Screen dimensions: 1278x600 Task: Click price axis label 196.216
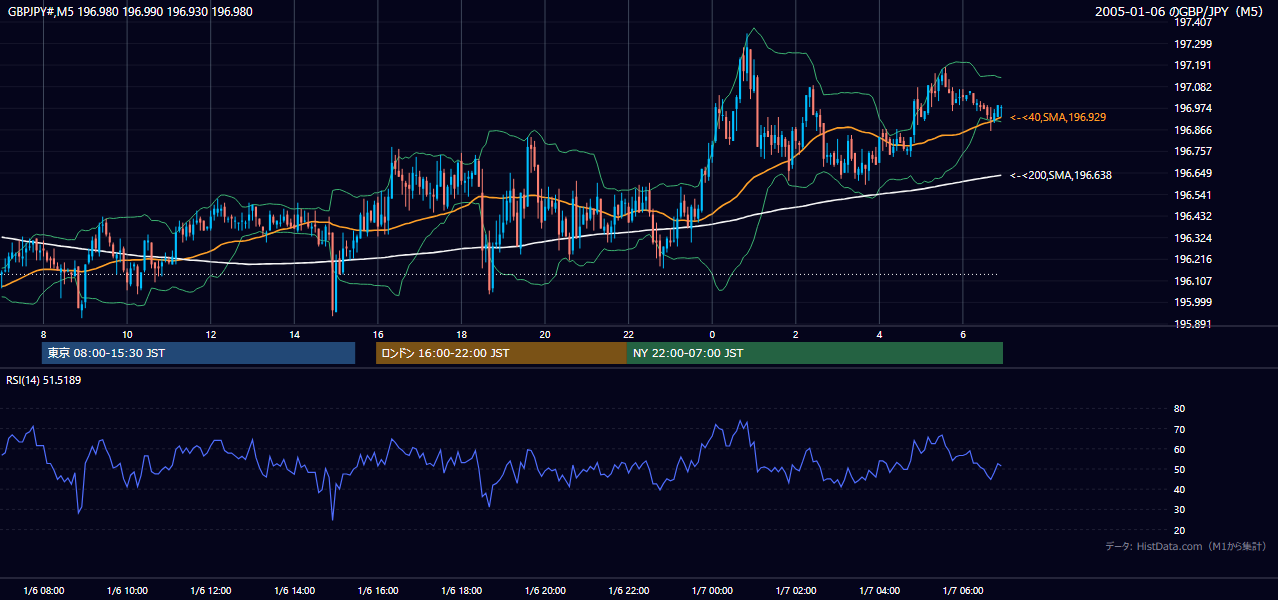(x=1194, y=259)
